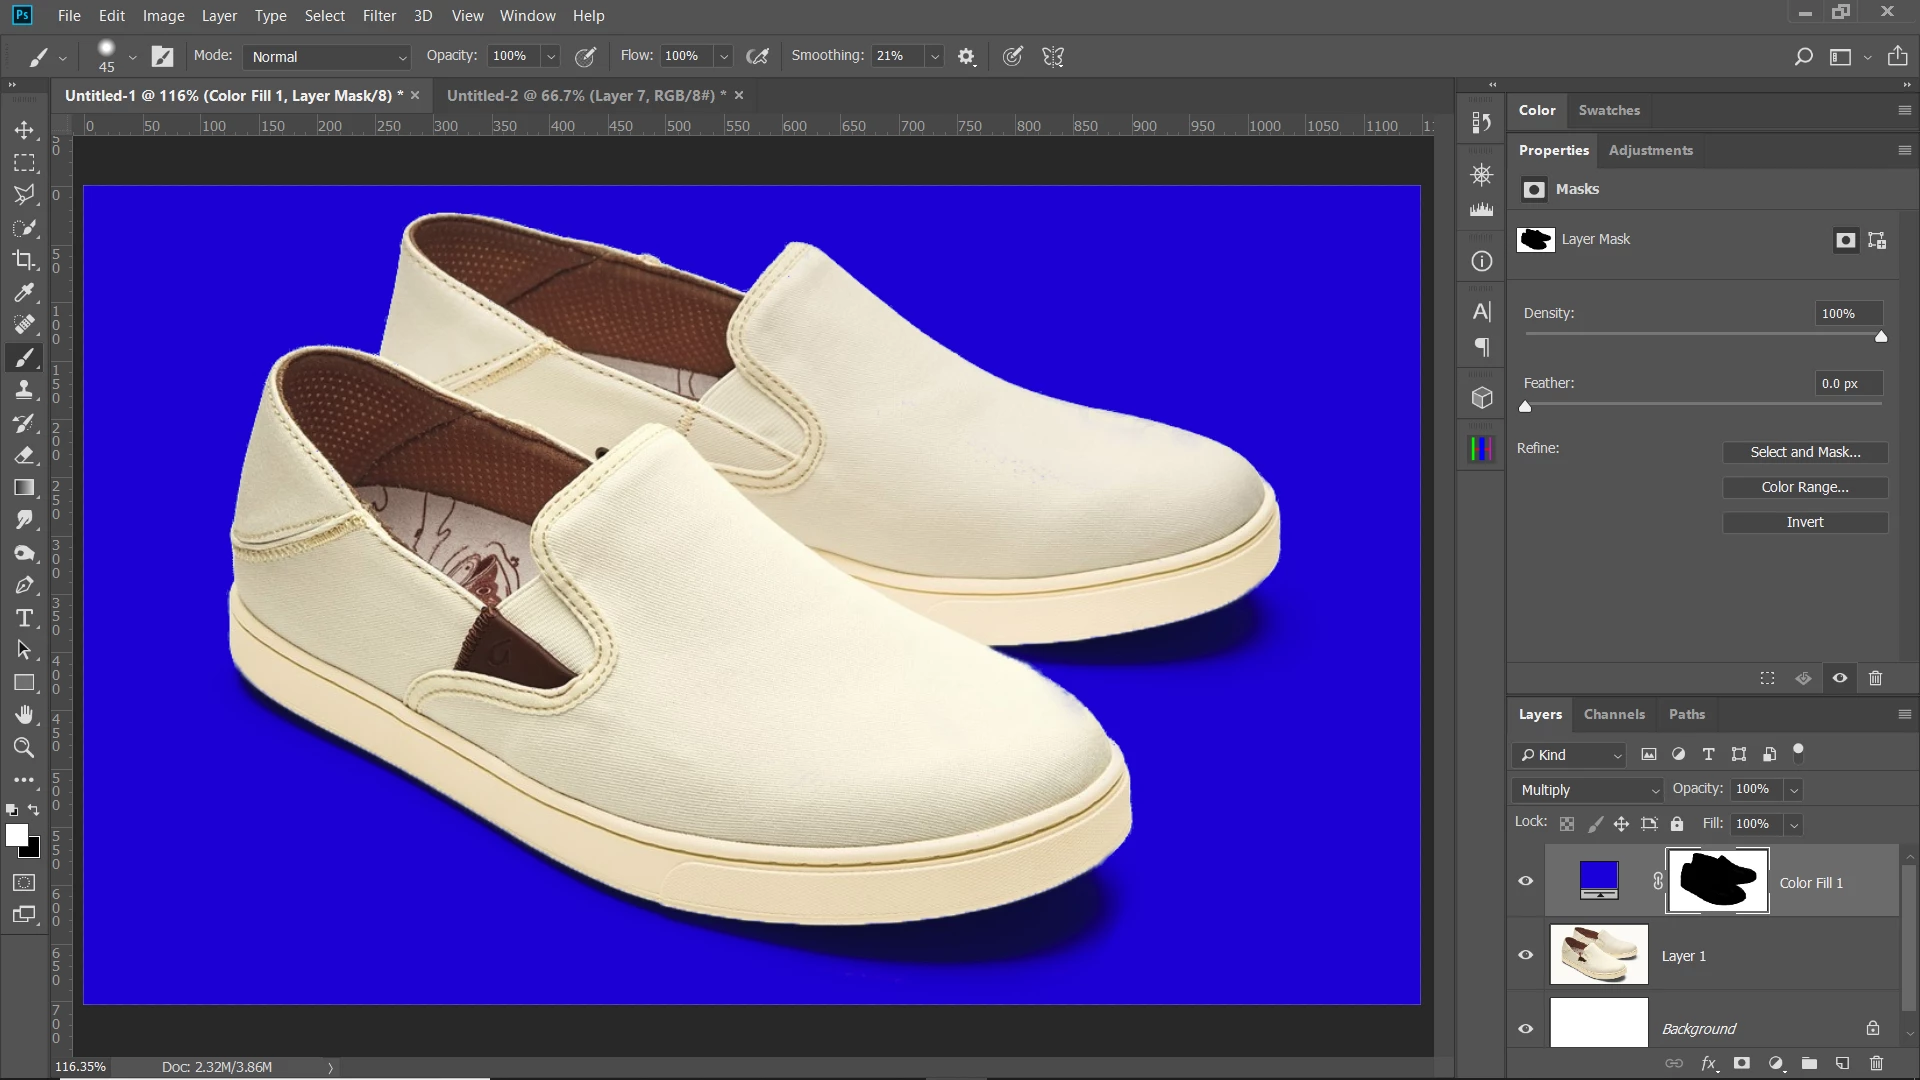Switch to the Channels tab

click(x=1613, y=714)
